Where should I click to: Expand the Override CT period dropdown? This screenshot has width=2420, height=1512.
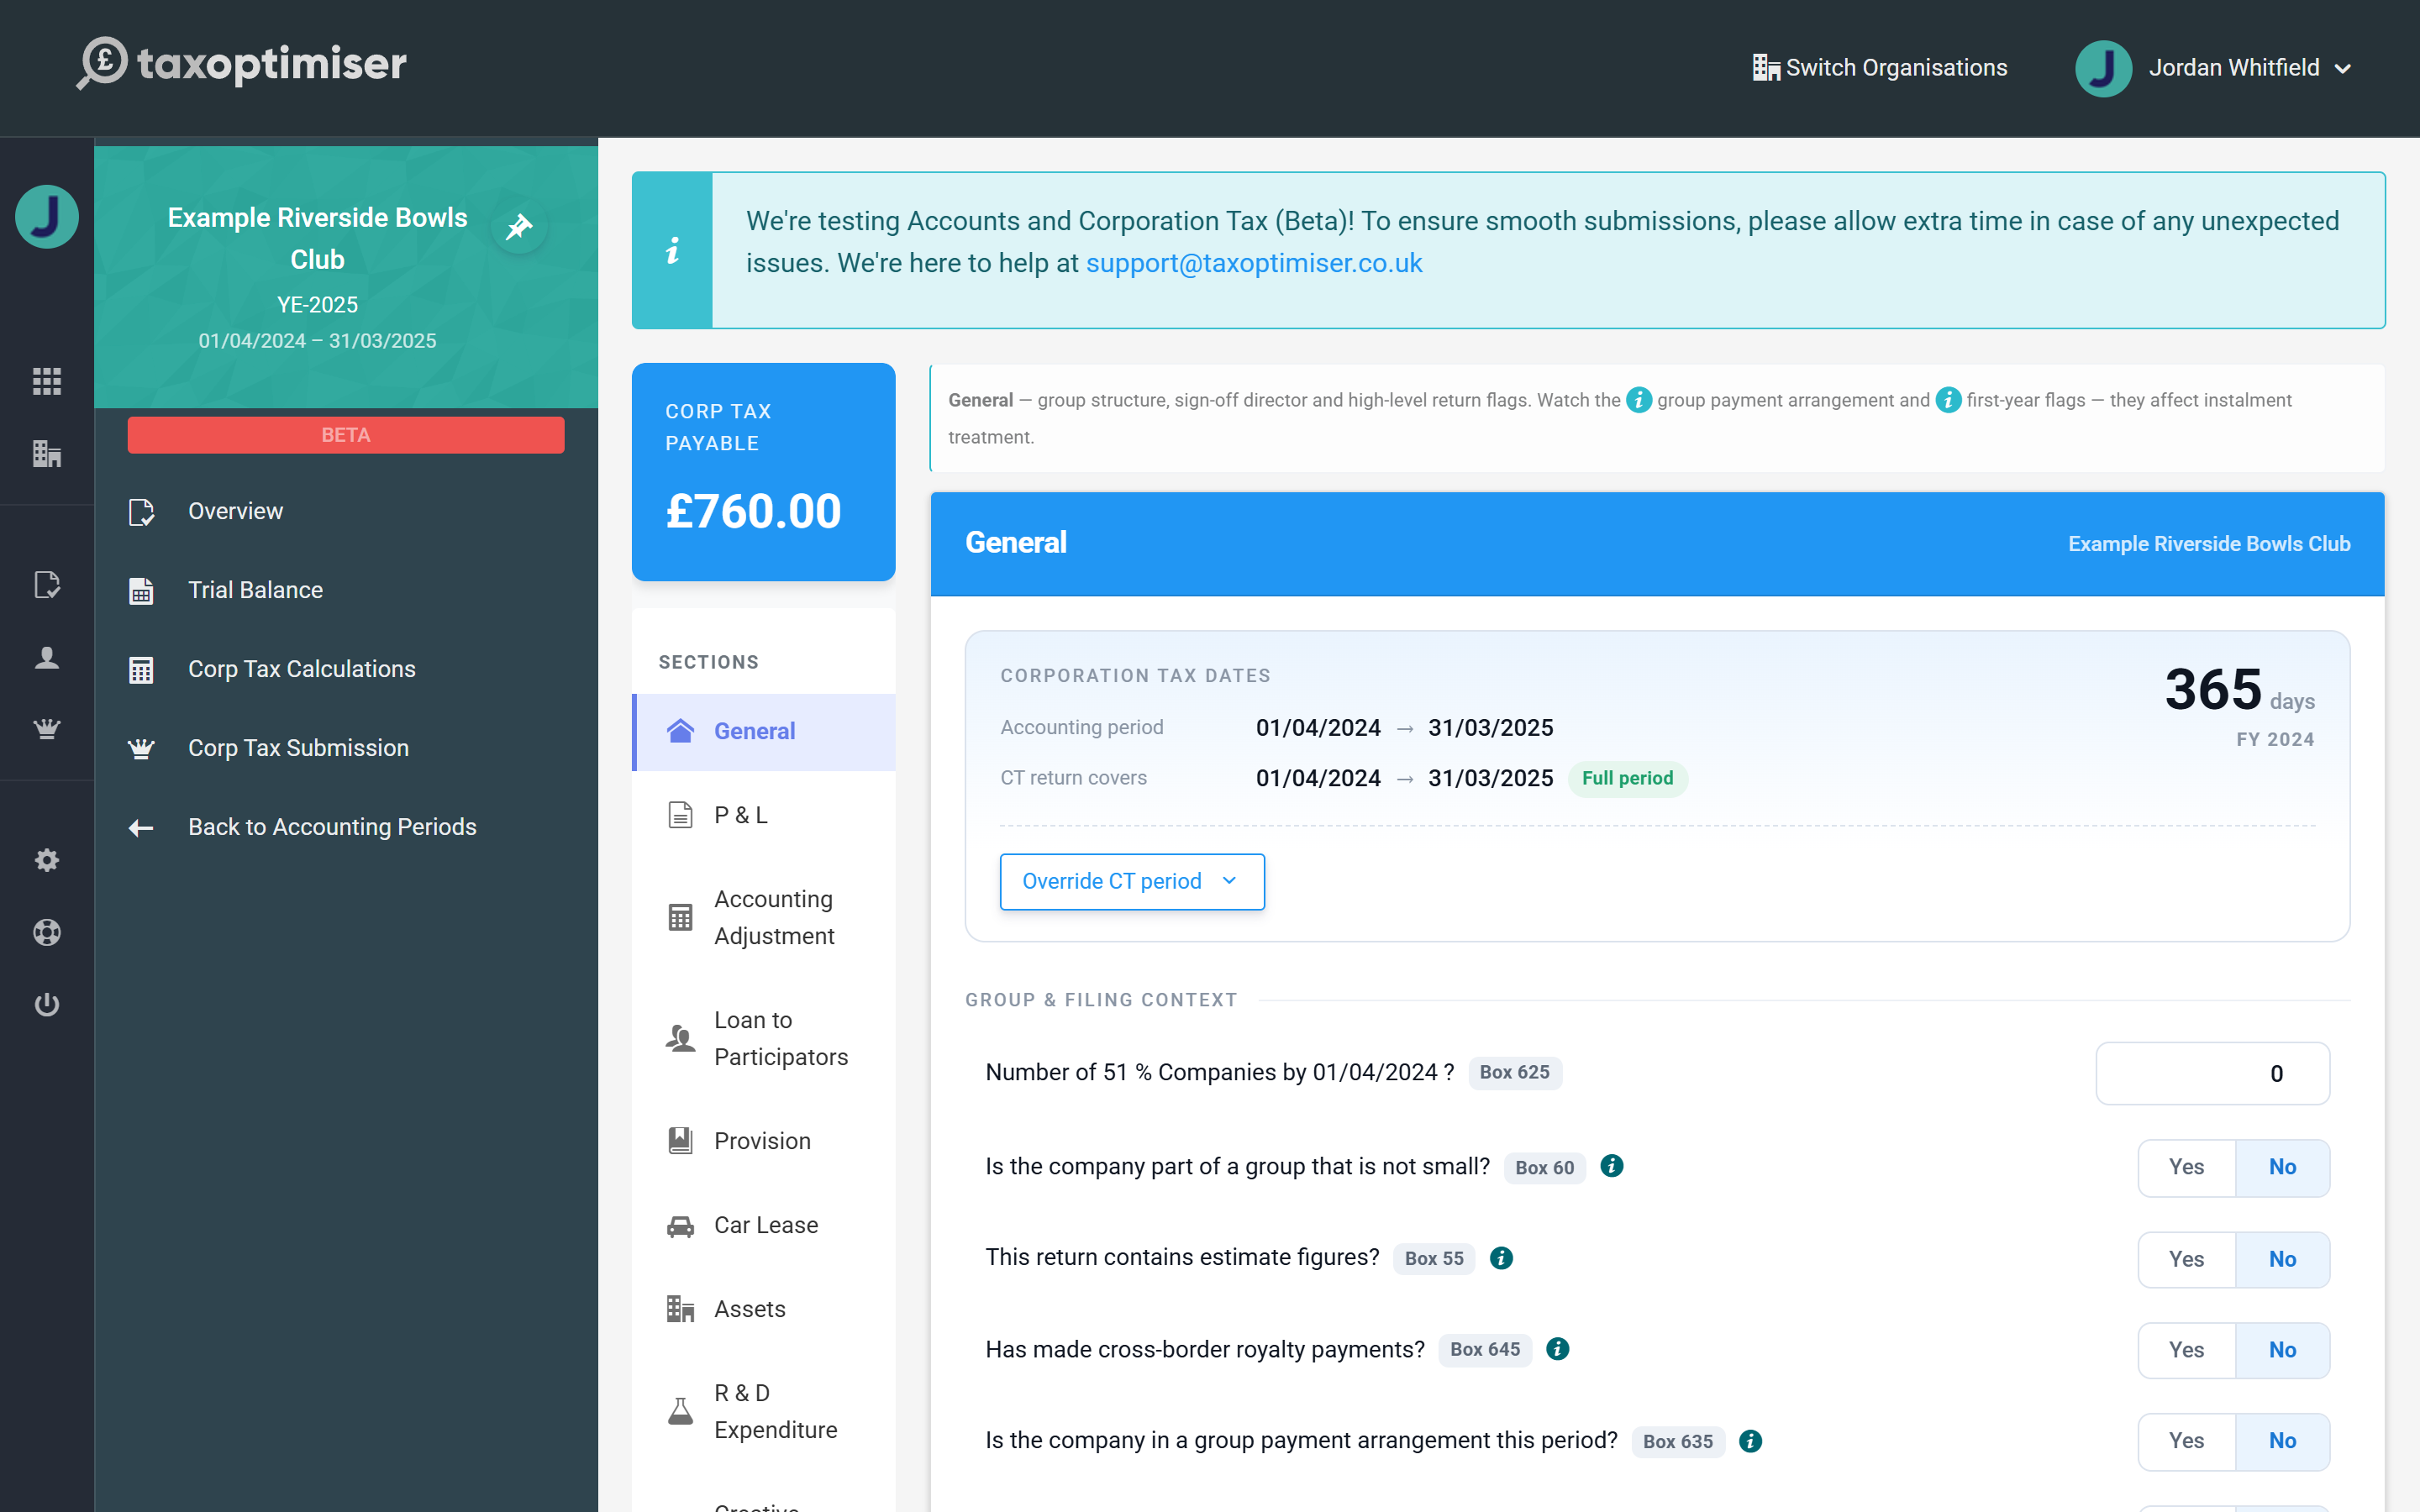tap(1132, 881)
